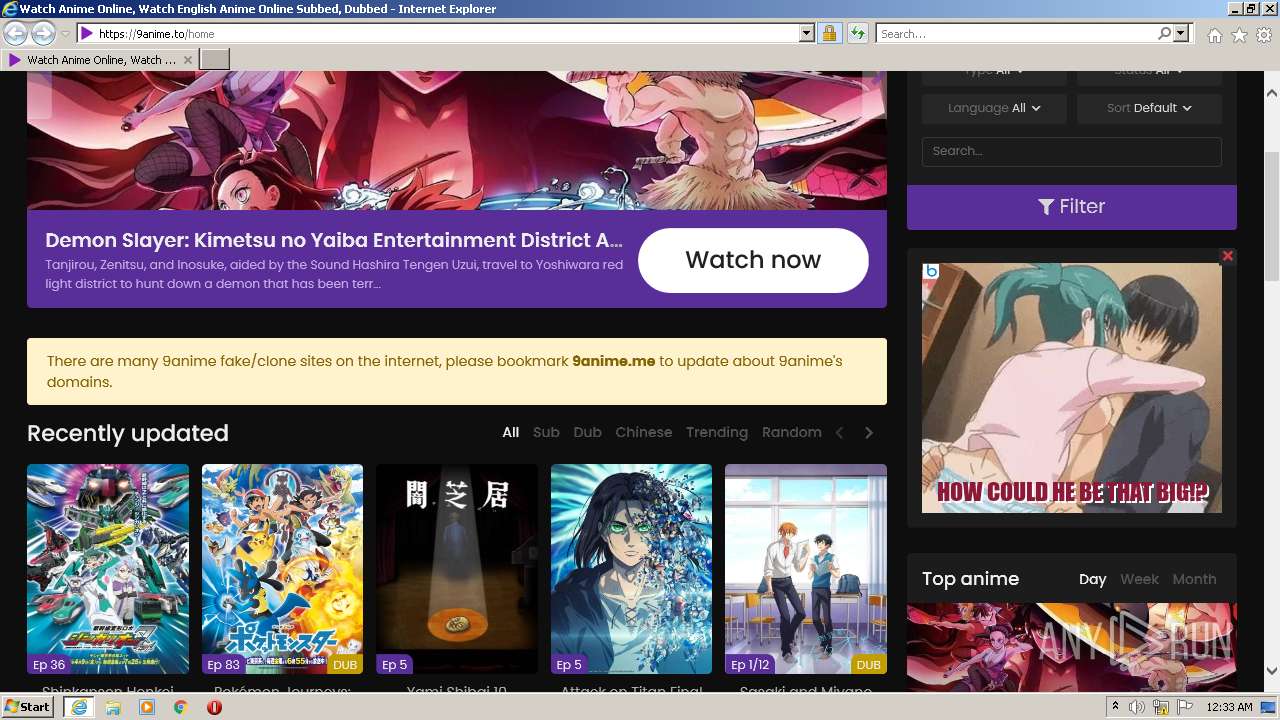
Task: Open the Sasaki and Miyano Ep 1/12 thumbnail
Action: (806, 569)
